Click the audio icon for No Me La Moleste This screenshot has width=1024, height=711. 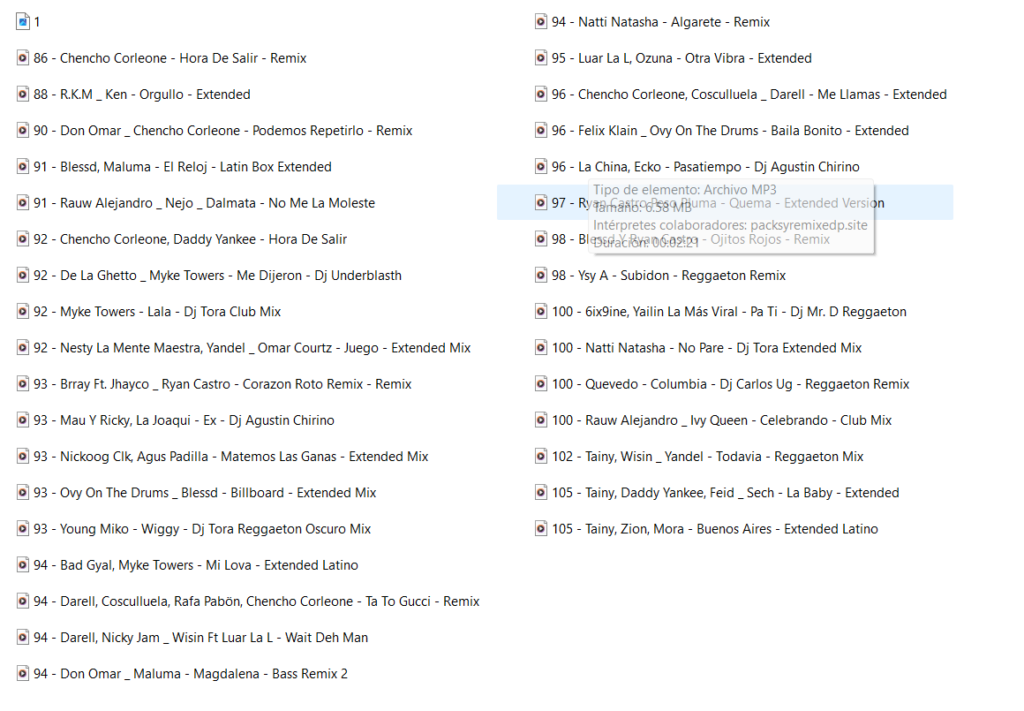click(x=23, y=202)
